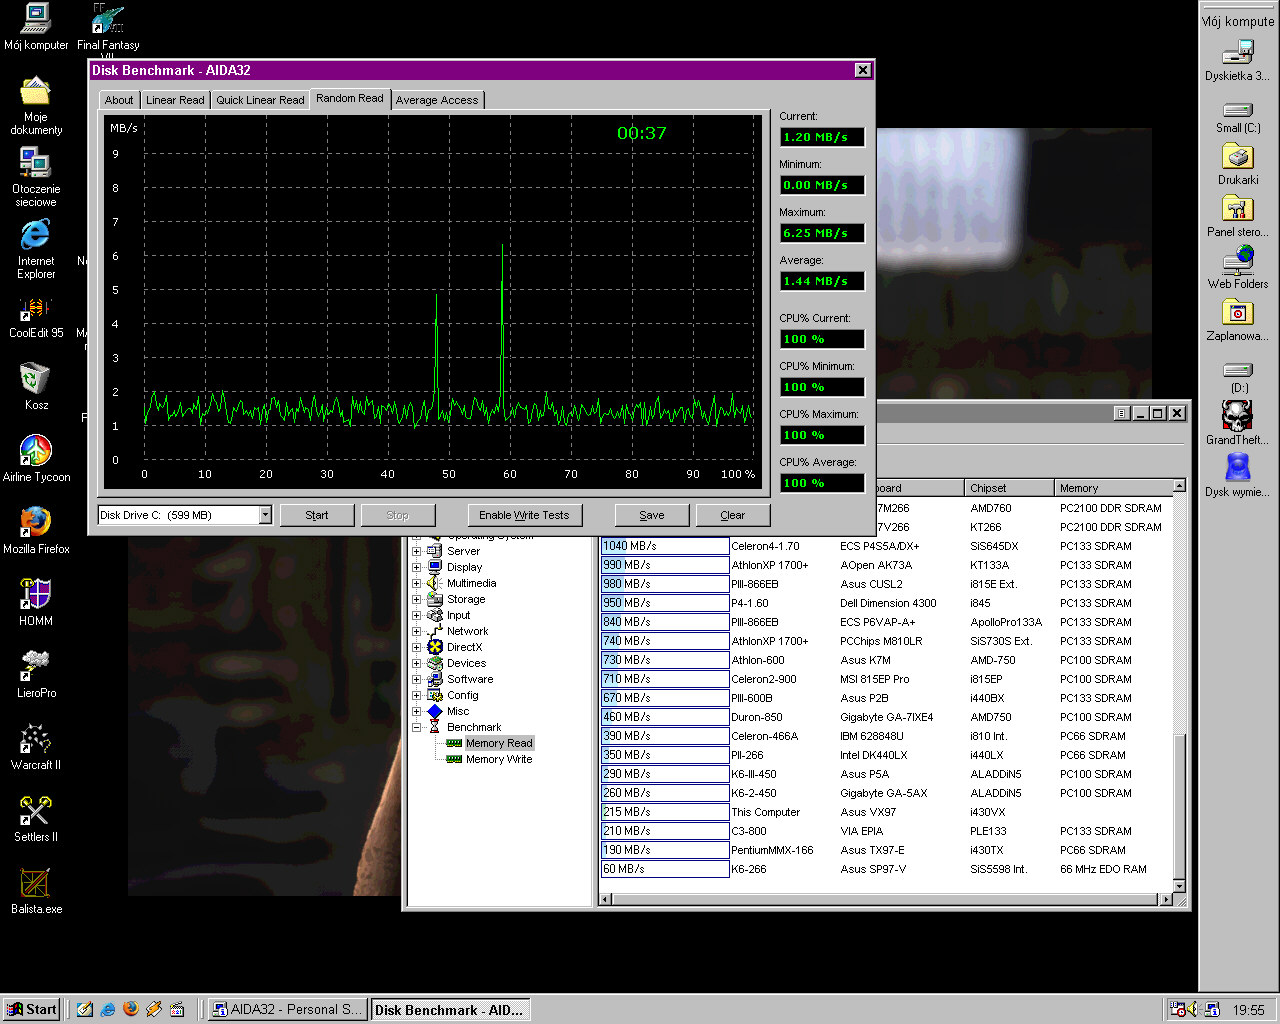Select the Devices tree item

tap(466, 663)
